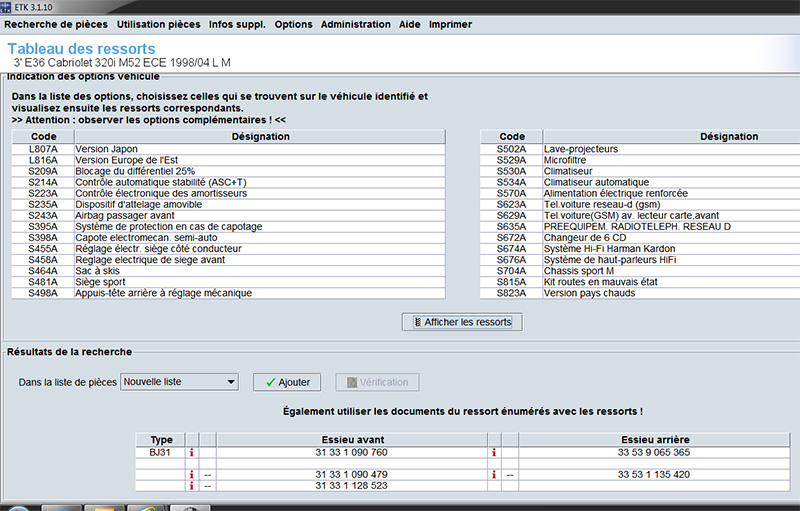Open the Recherche de pièces menu
800x511 pixels.
point(56,24)
